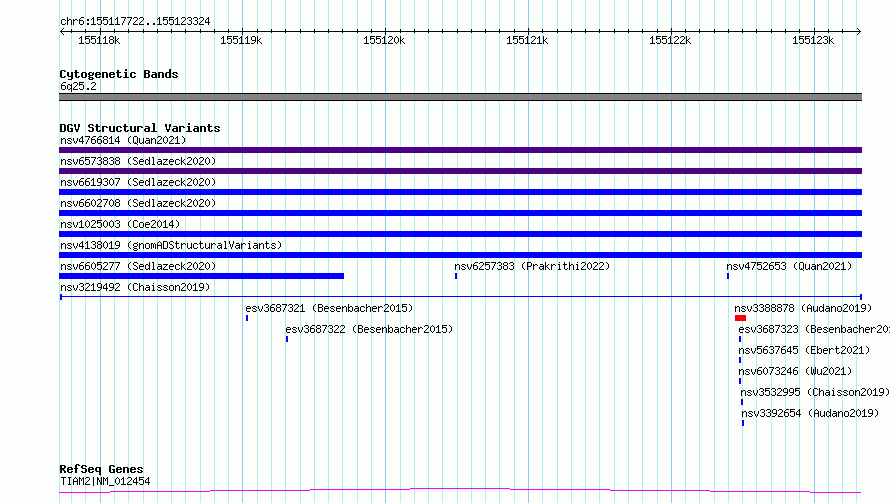Click the chr6:155117722..155123324 coordinate text

(x=135, y=22)
